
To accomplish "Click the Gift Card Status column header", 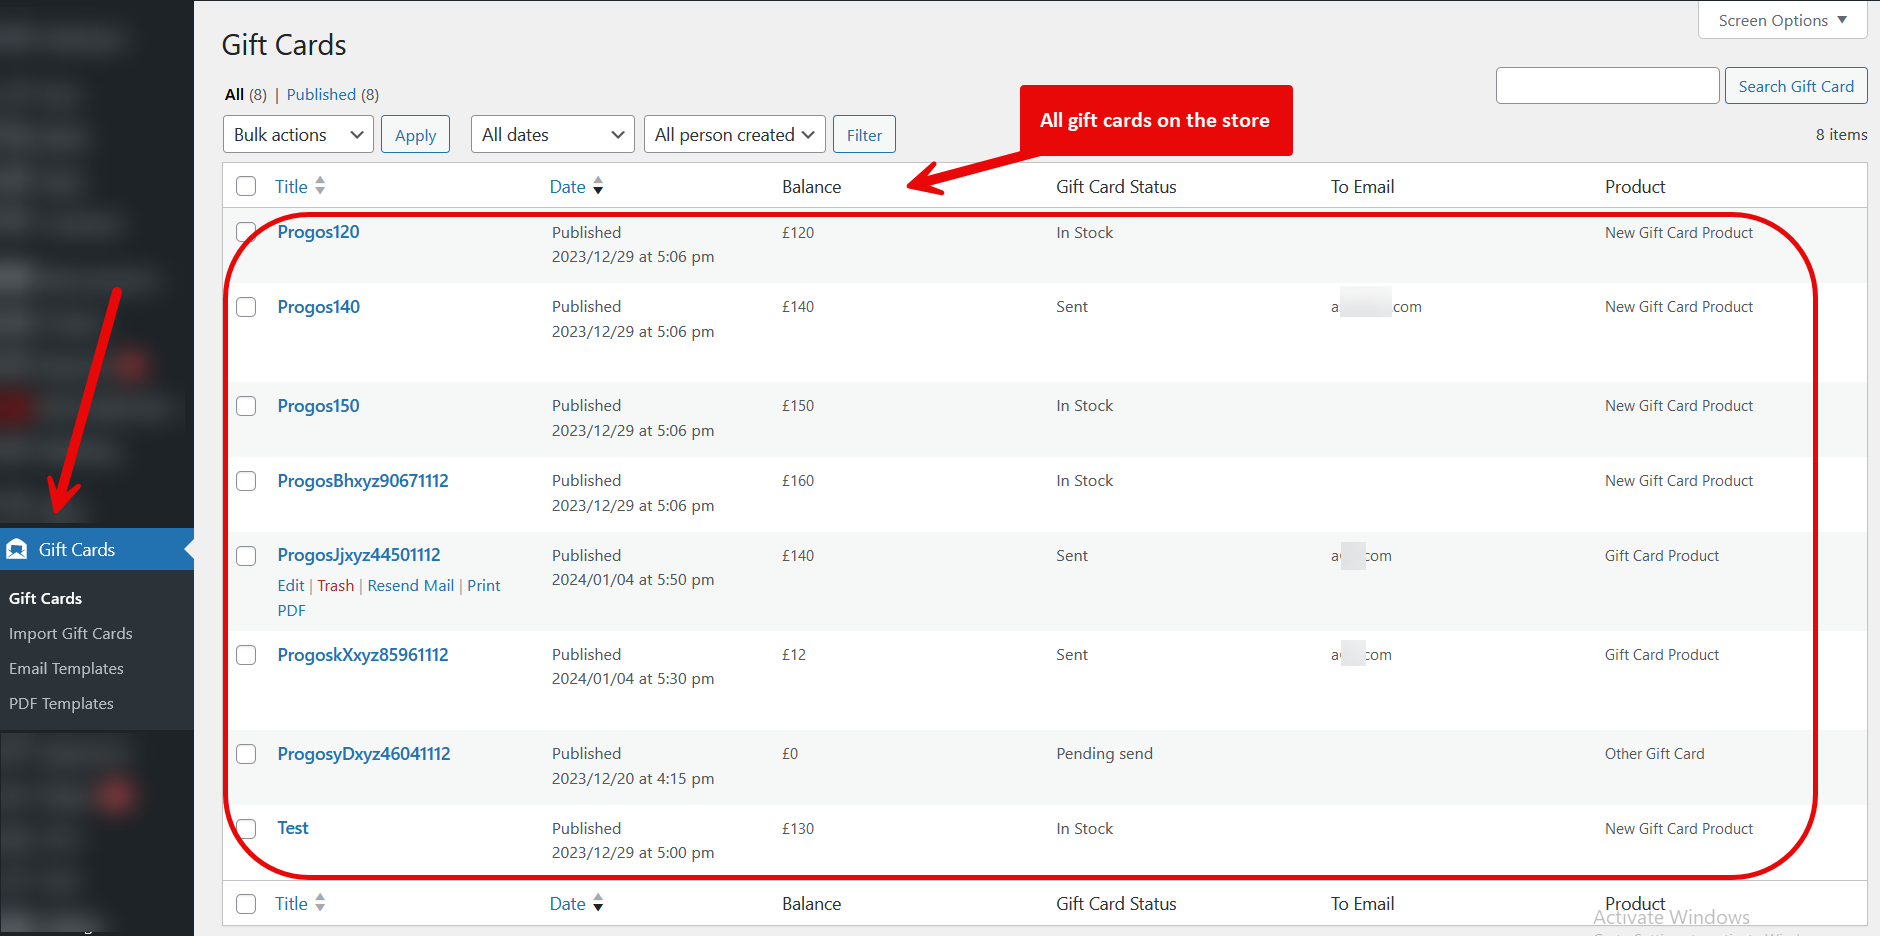I will point(1116,186).
